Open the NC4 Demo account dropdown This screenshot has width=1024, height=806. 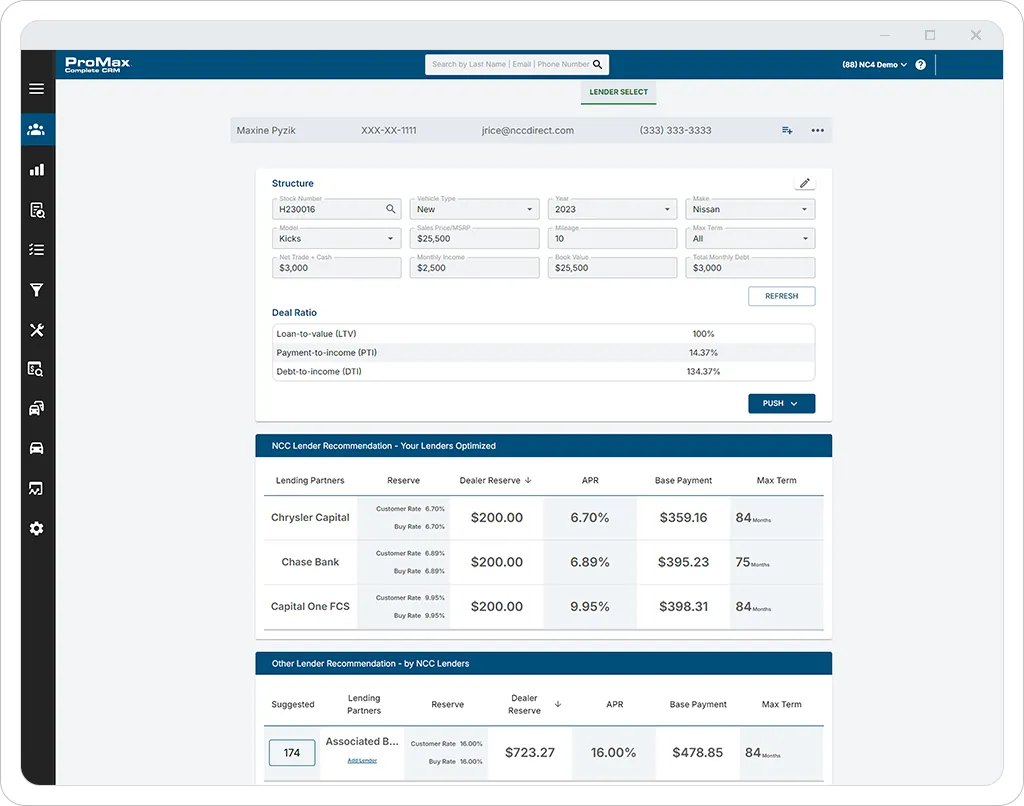pyautogui.click(x=874, y=65)
